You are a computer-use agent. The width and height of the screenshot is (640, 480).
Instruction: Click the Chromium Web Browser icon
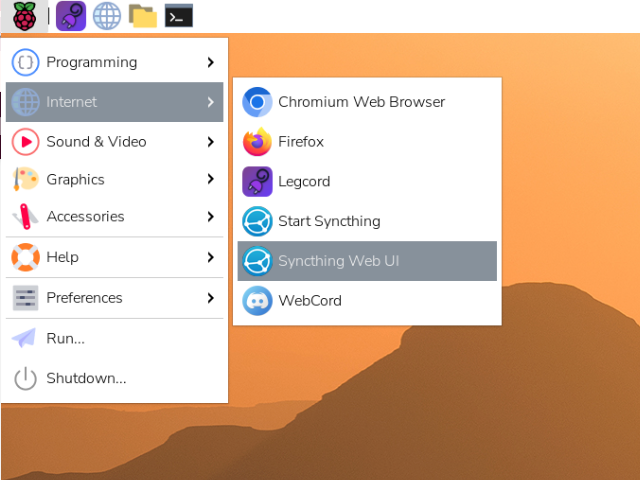tap(258, 102)
